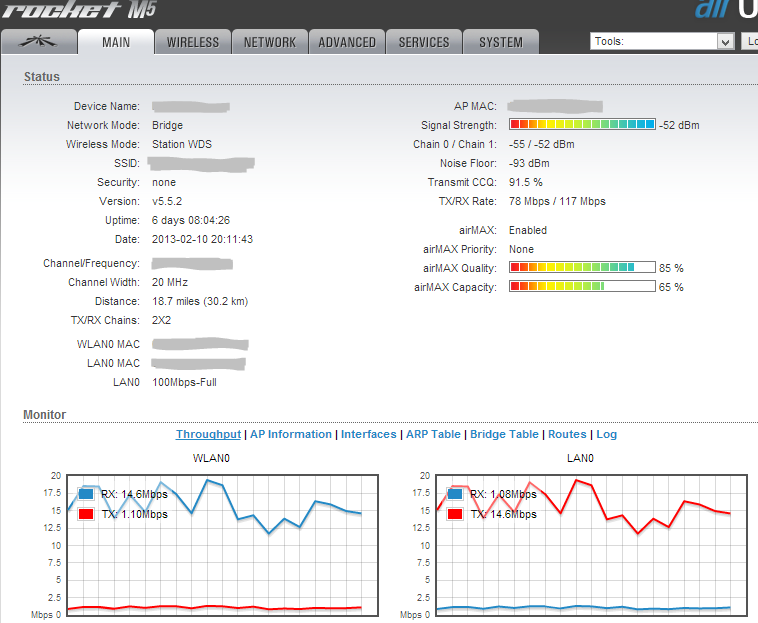Select airMAX Capacity percentage '65 %'
Screen dimensions: 758x623
[671, 287]
